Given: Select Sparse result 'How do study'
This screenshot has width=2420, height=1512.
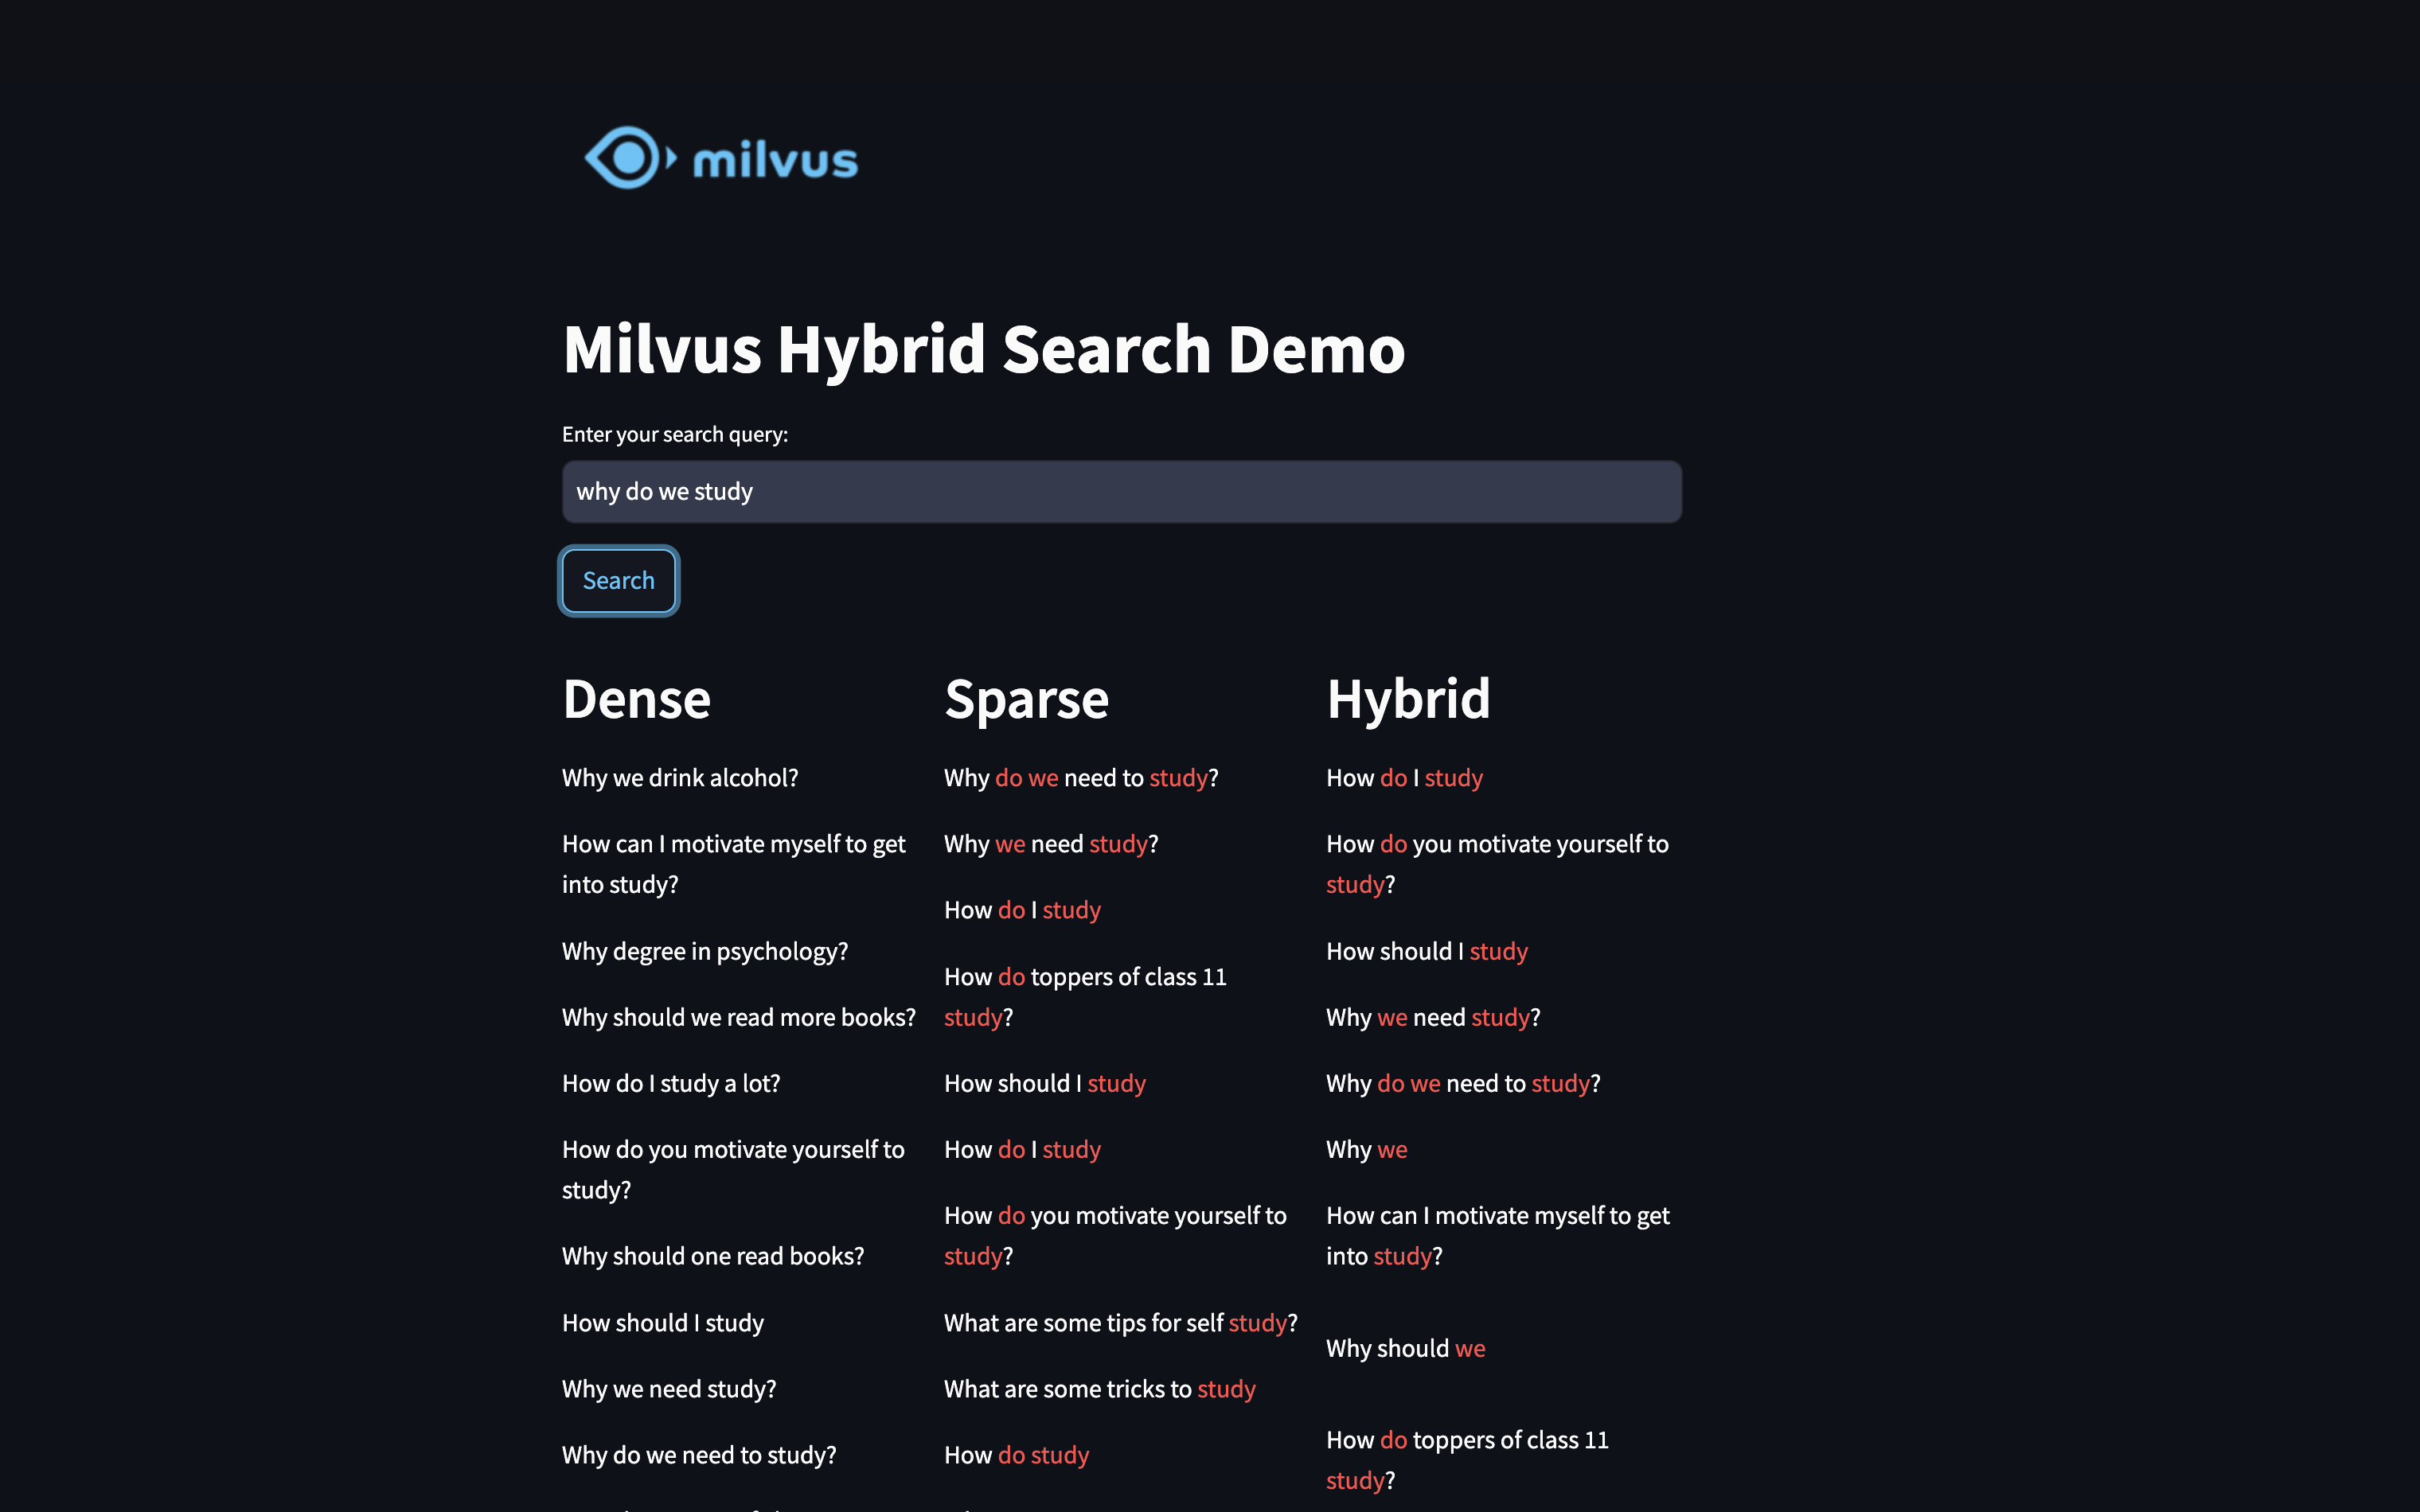Looking at the screenshot, I should 1017,1455.
